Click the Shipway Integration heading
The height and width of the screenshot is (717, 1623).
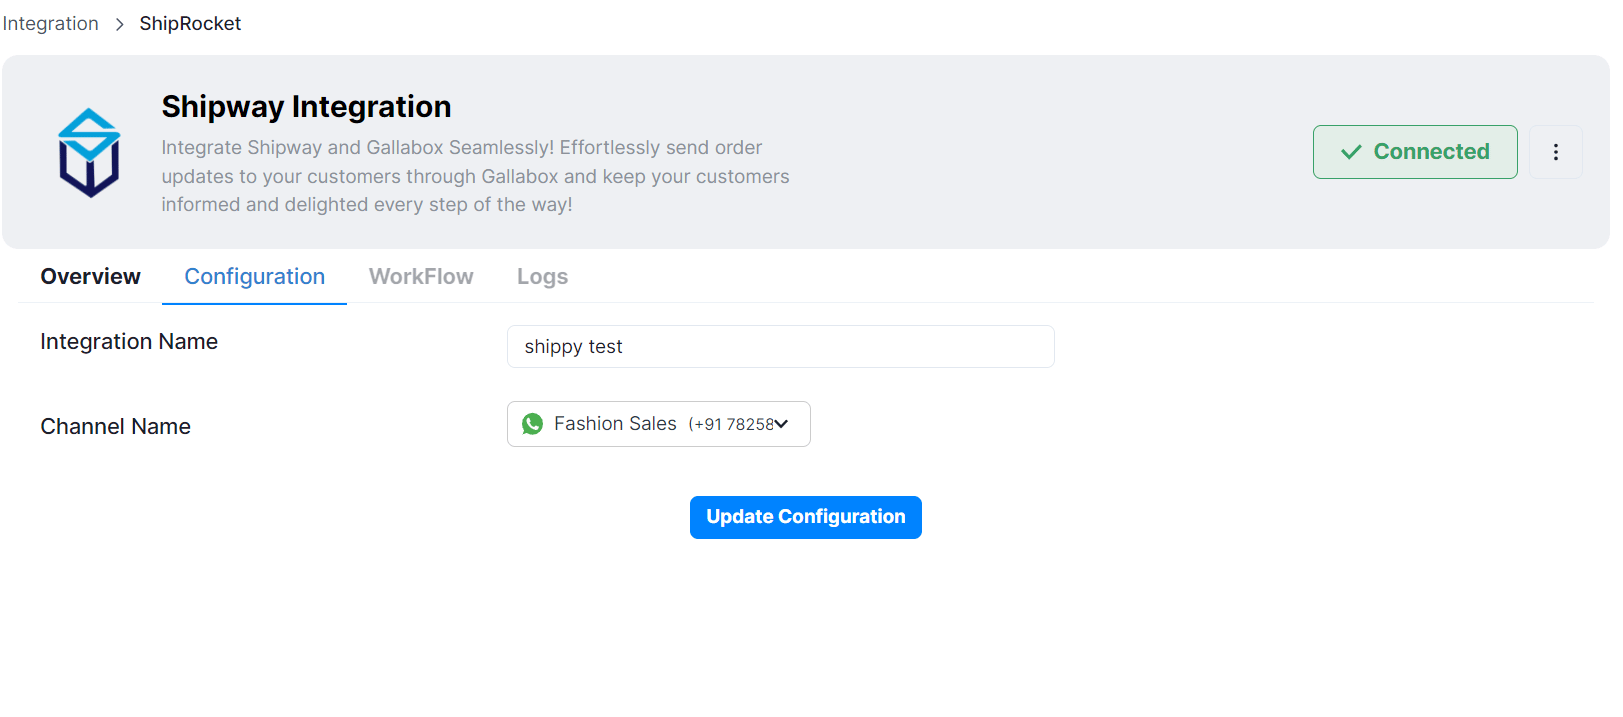(x=306, y=107)
